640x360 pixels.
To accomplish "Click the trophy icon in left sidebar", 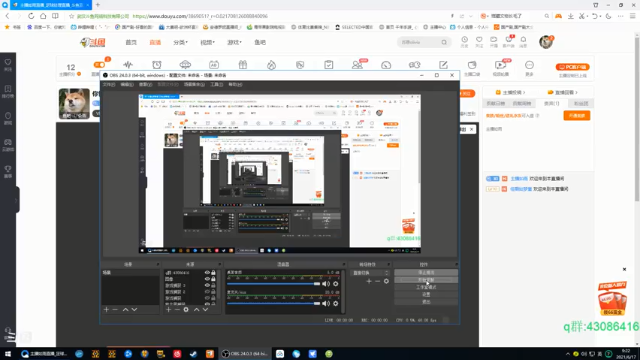I will pos(8,169).
